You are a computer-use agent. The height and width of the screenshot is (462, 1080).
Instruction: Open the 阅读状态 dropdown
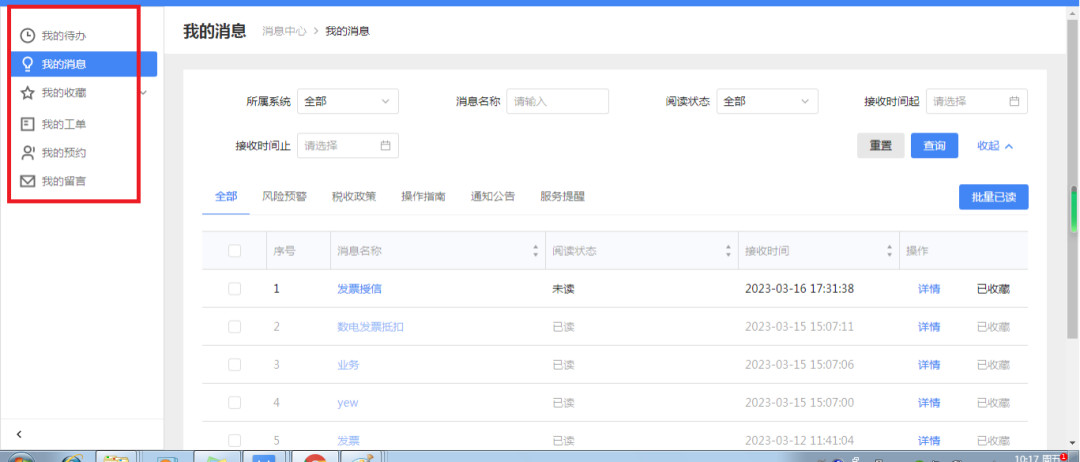click(x=767, y=101)
